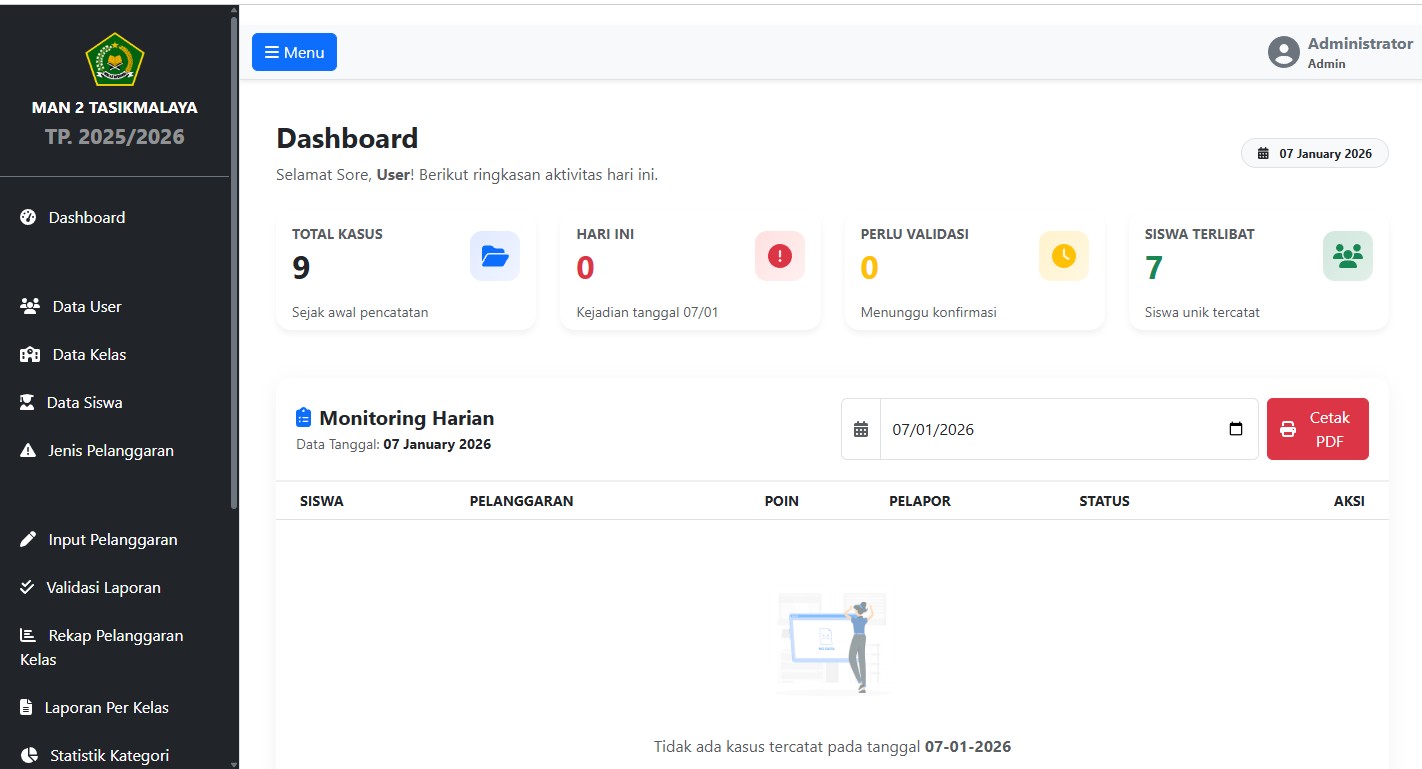Expand the Administrator profile menu
The height and width of the screenshot is (769, 1422).
(1340, 51)
